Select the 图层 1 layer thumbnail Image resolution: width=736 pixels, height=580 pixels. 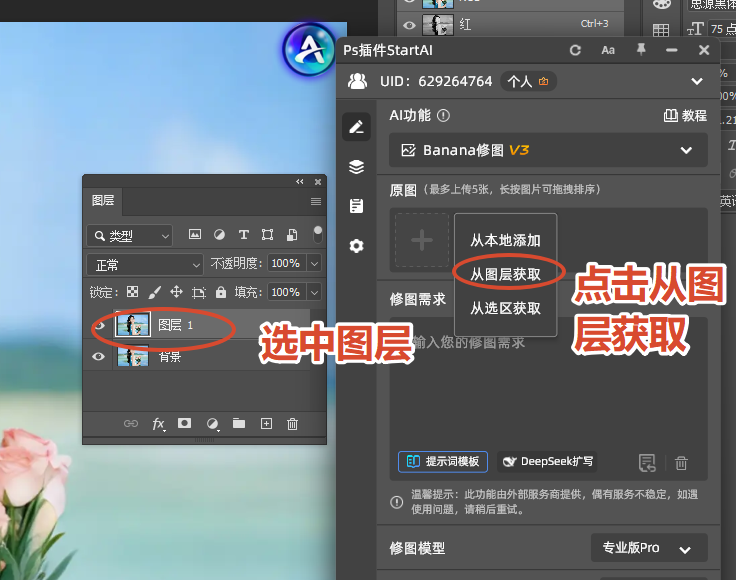(x=133, y=324)
